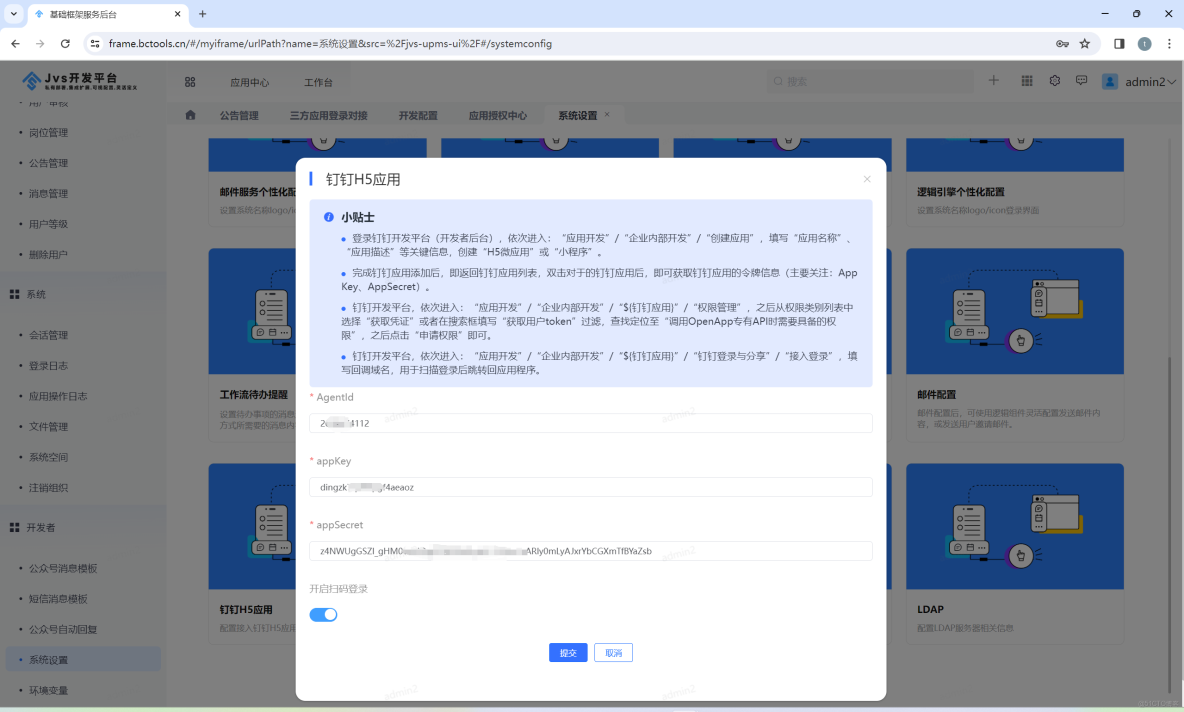Viewport: 1184px width, 712px height.
Task: Click the 取消 button in the dialog
Action: 613,652
